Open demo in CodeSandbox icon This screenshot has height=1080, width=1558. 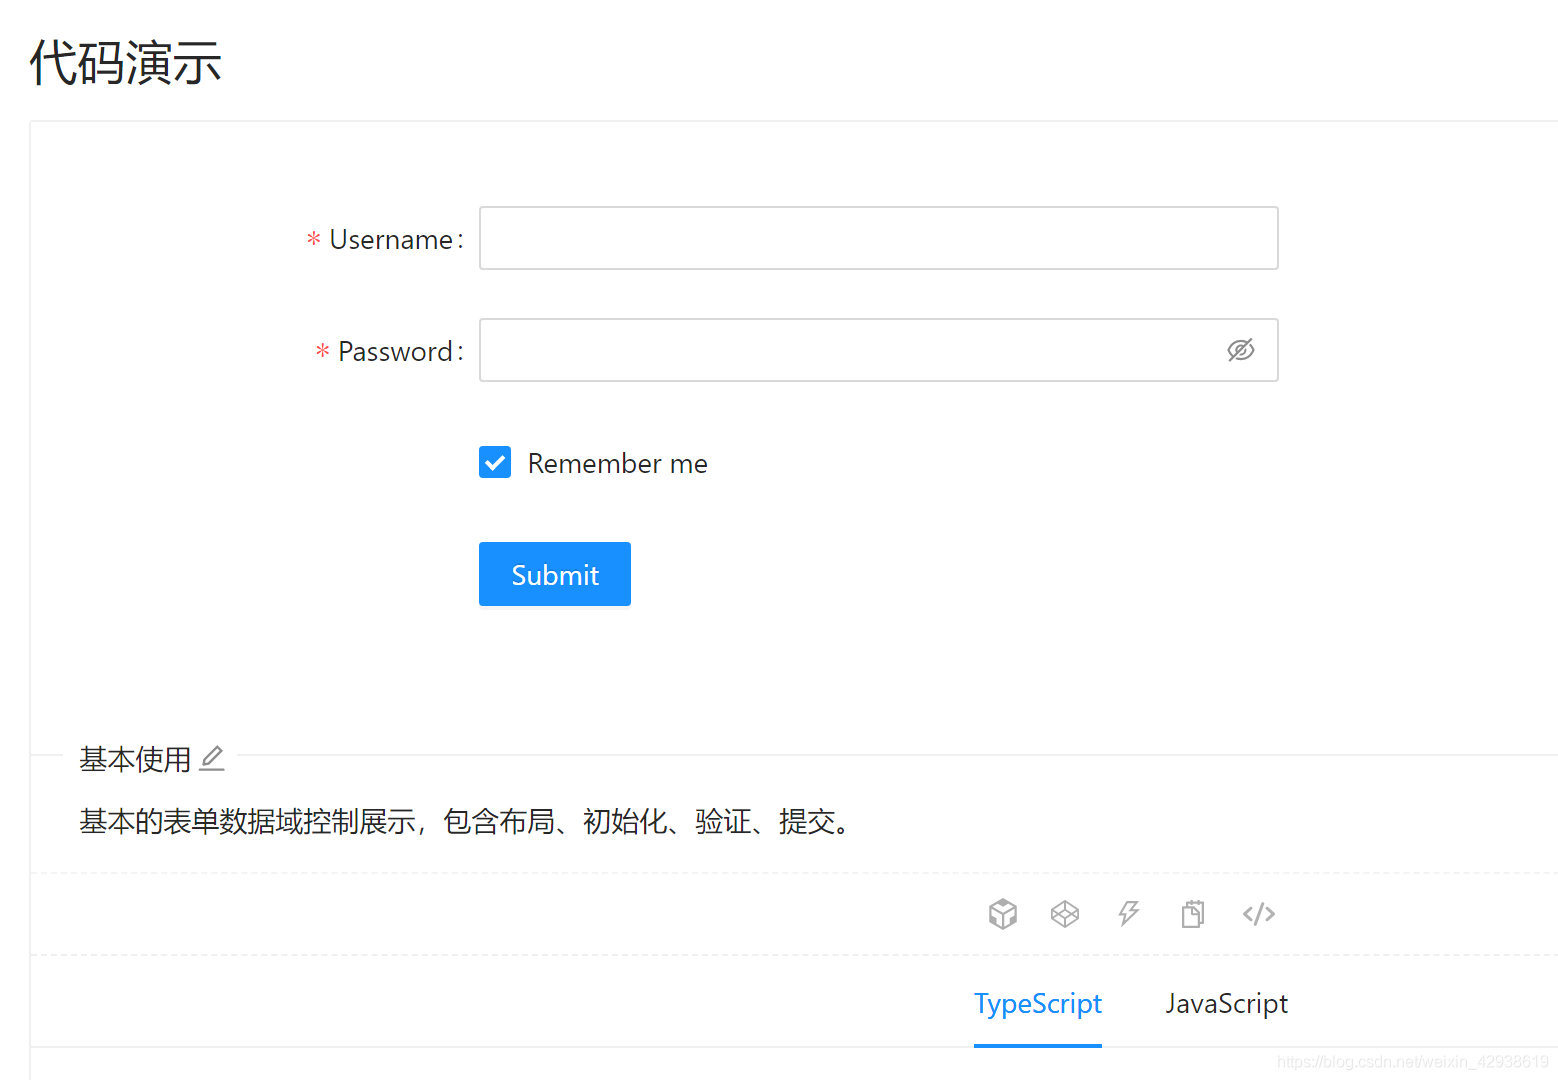[1003, 913]
